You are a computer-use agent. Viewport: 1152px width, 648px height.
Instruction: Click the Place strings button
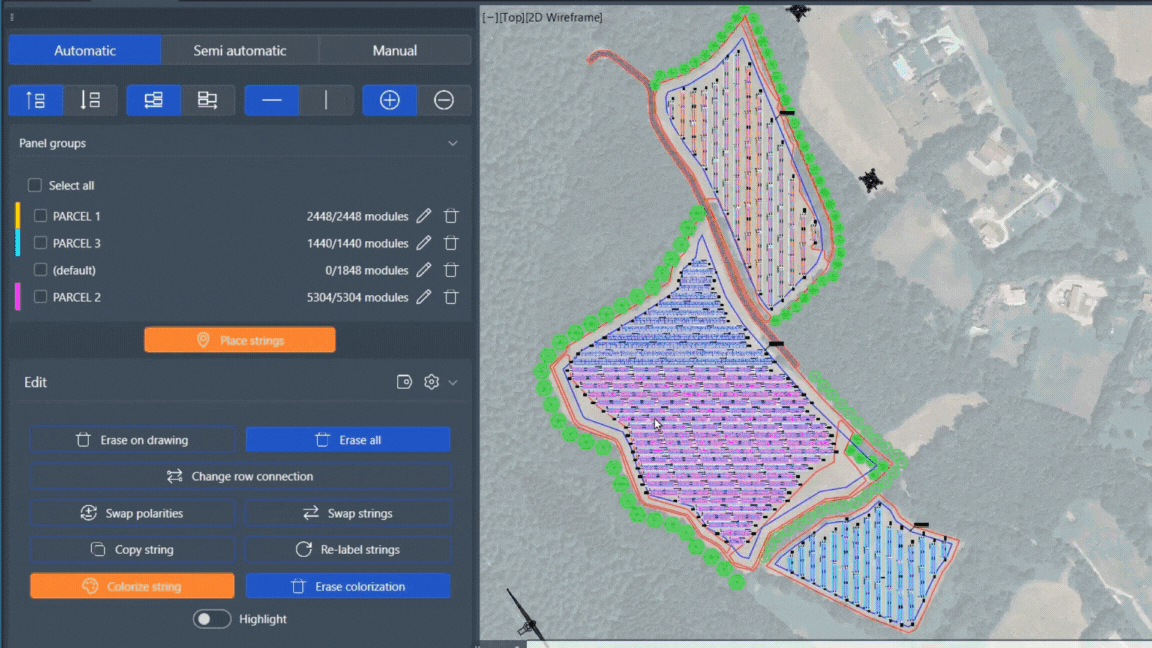(x=240, y=340)
